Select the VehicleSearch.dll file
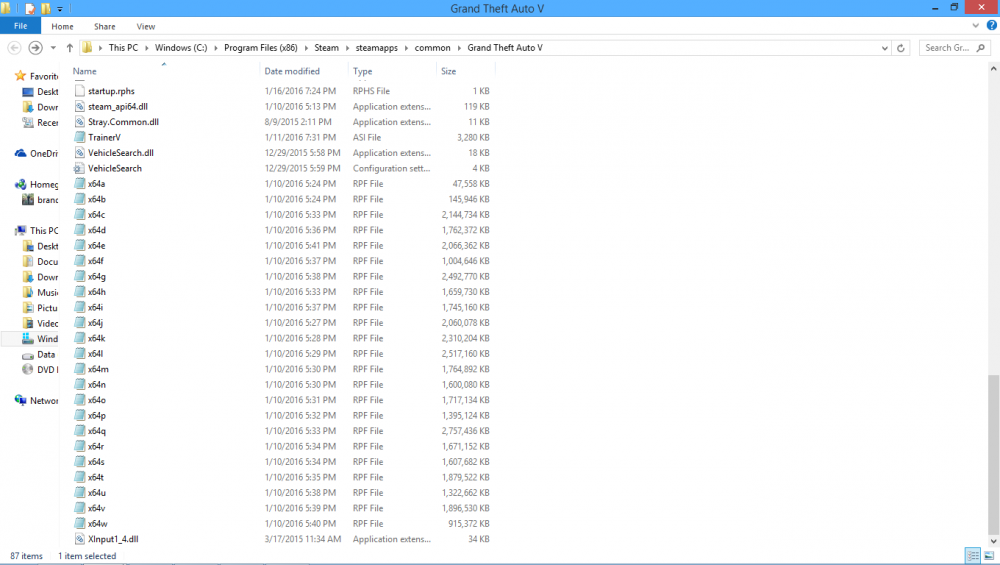The image size is (1000, 565). (x=121, y=153)
